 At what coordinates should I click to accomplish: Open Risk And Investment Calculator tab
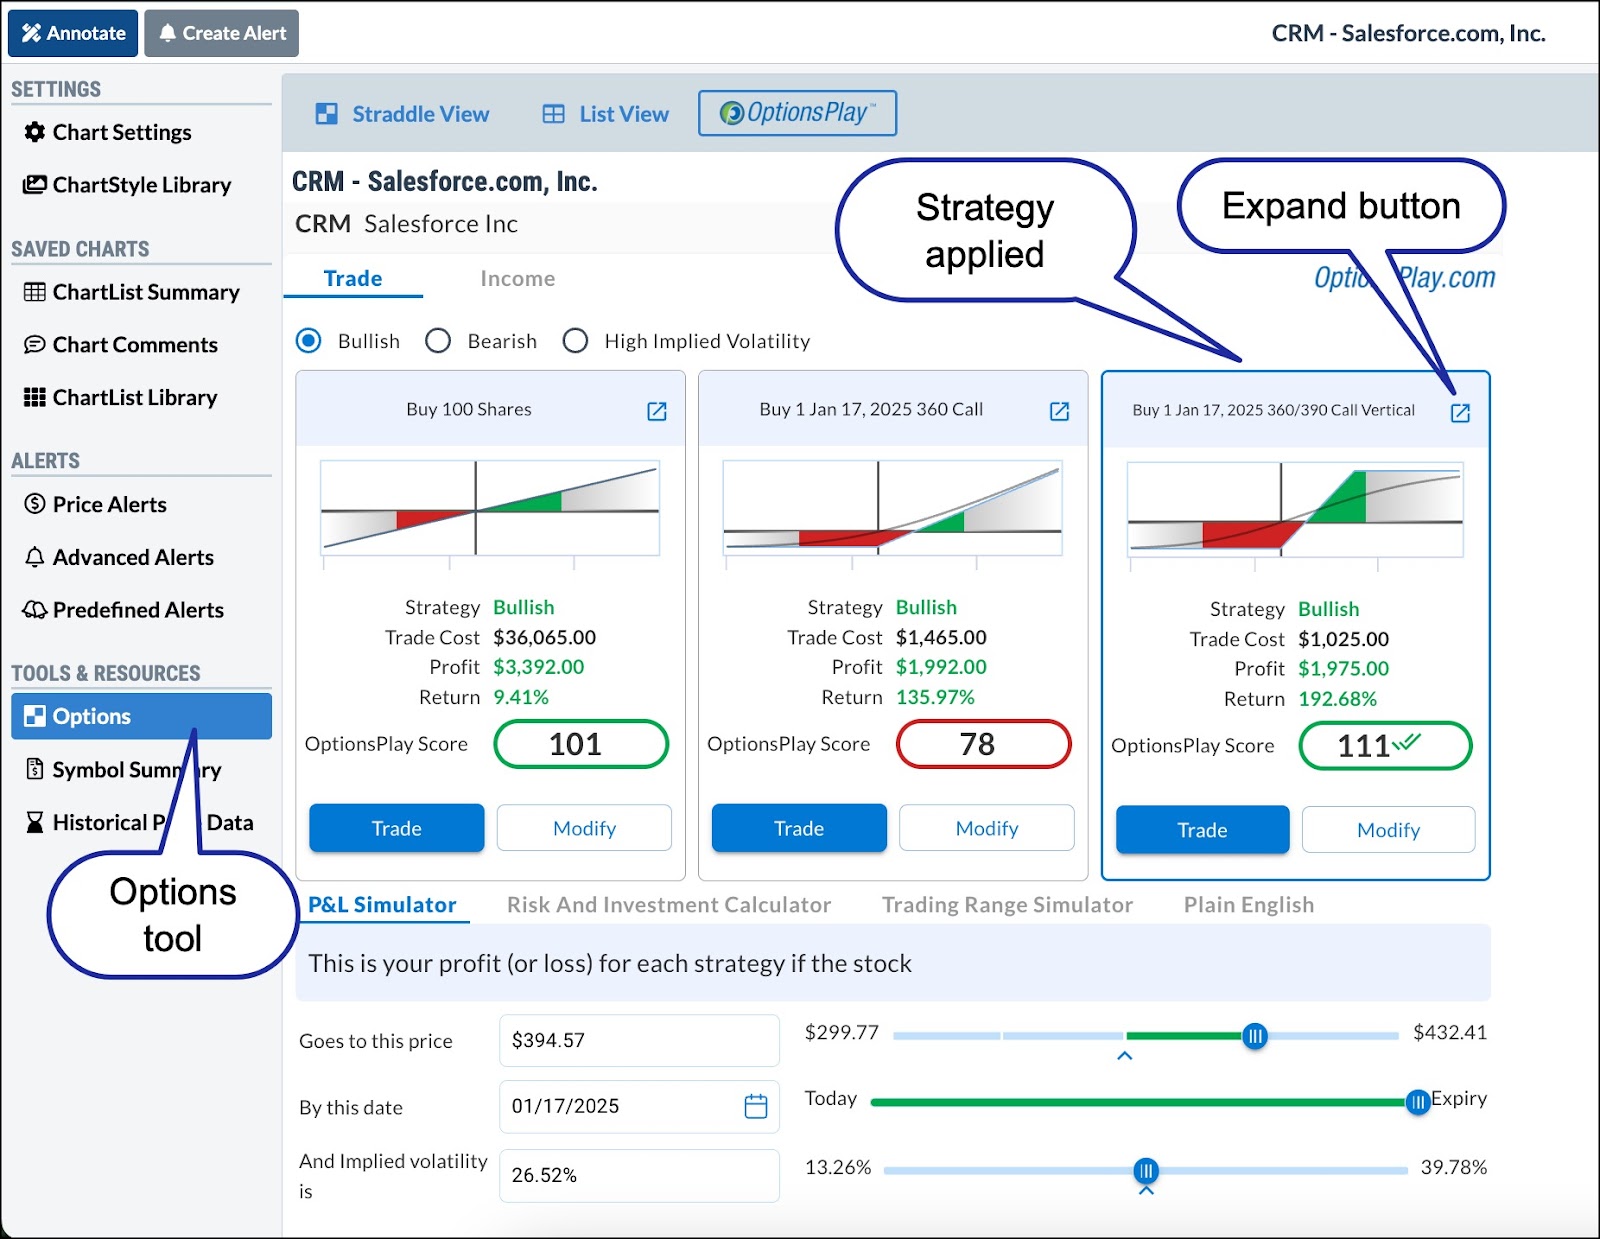669,904
